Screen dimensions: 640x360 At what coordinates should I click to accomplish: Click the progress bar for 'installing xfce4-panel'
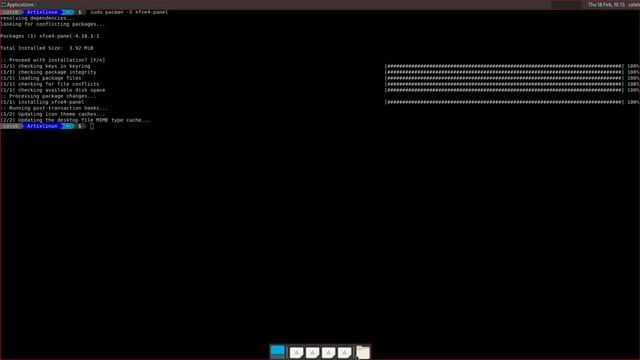coord(504,102)
